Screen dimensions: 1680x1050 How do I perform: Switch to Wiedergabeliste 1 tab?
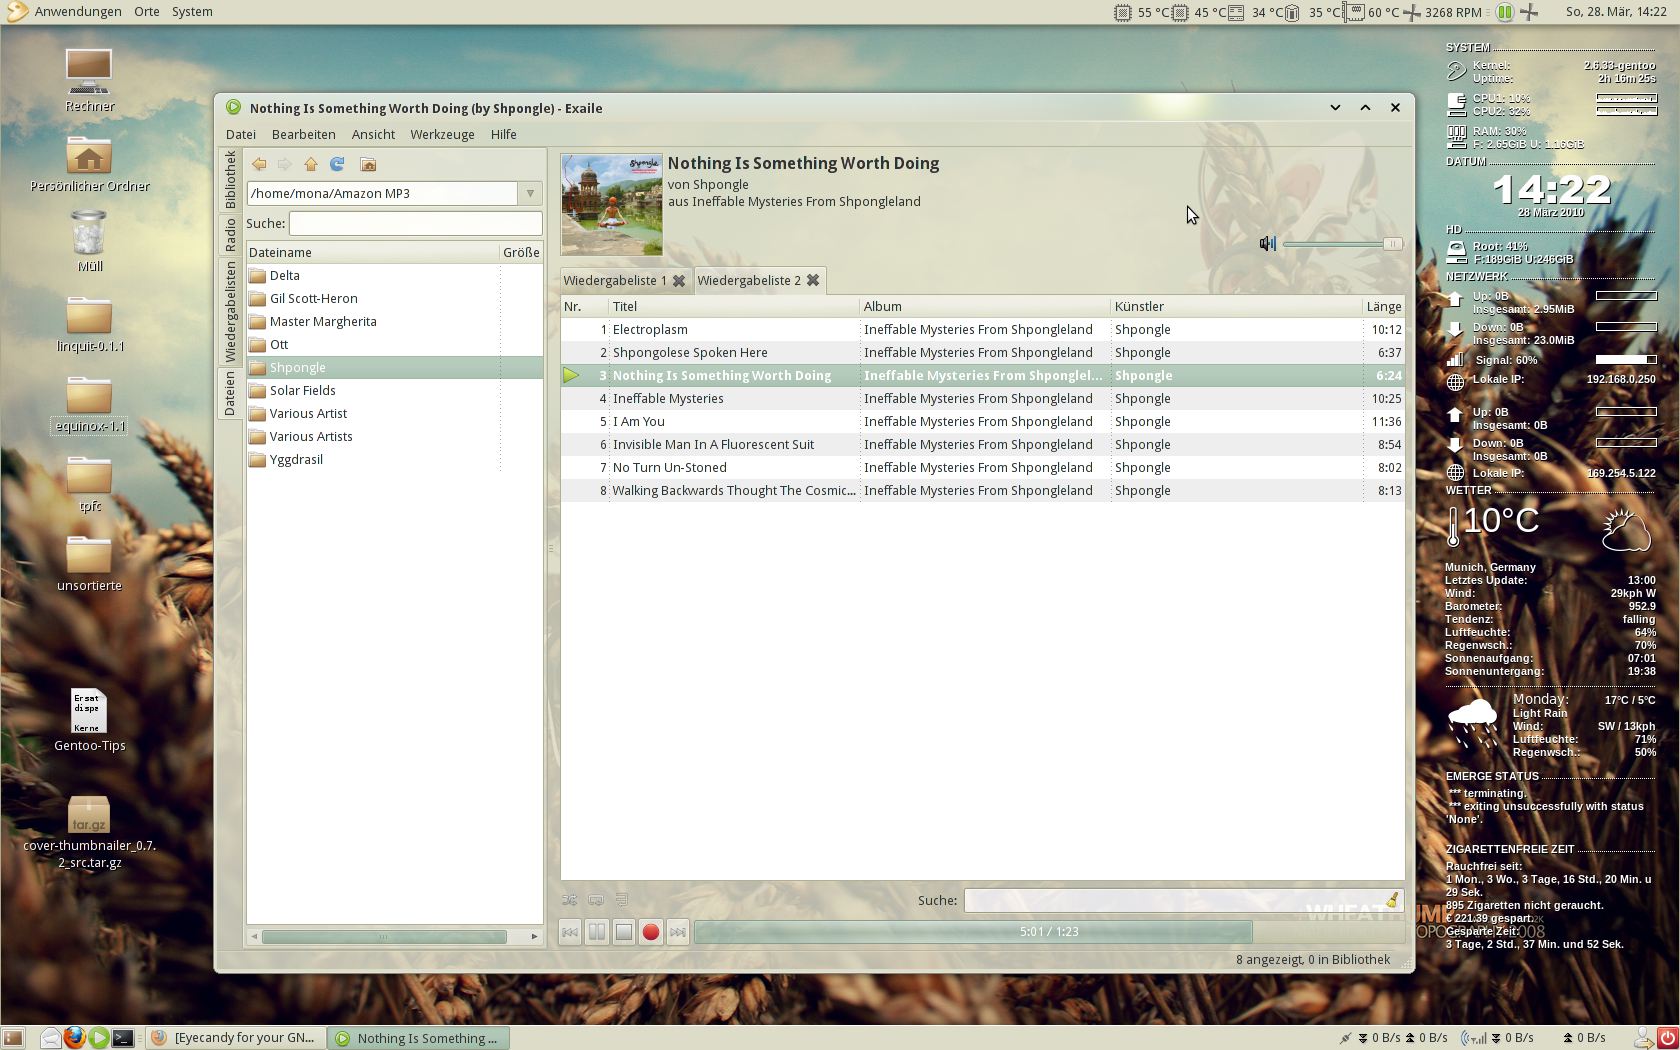pos(614,281)
